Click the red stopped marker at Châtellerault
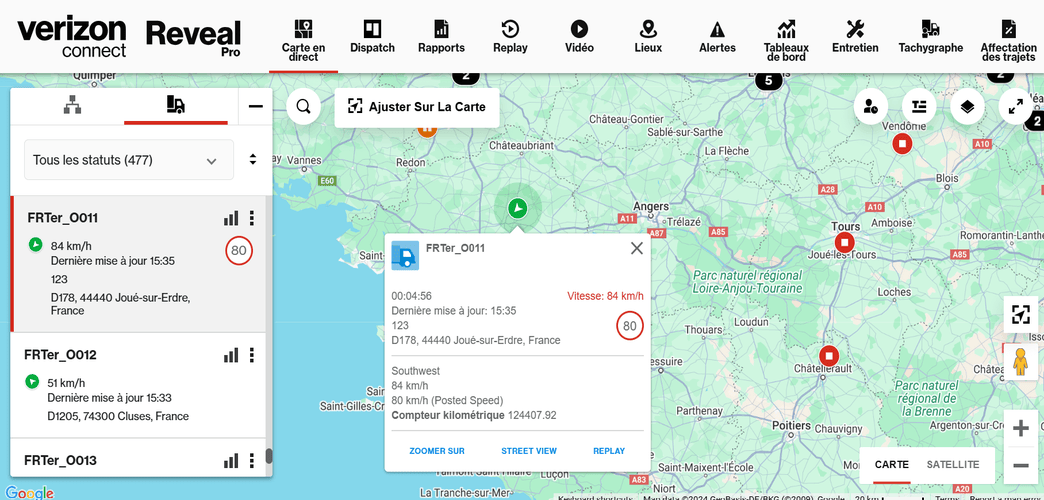1044x500 pixels. point(829,356)
